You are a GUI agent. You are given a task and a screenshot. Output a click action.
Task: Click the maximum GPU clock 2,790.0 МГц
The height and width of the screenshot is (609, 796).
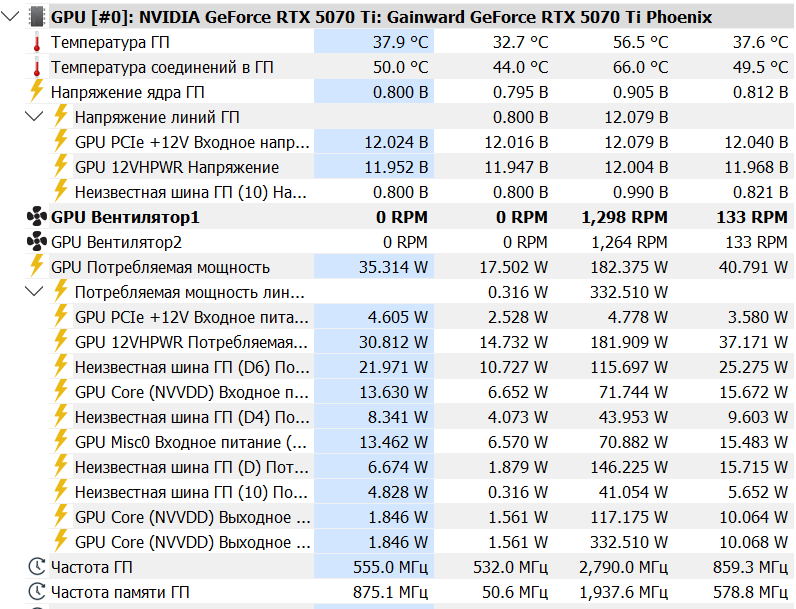point(624,567)
